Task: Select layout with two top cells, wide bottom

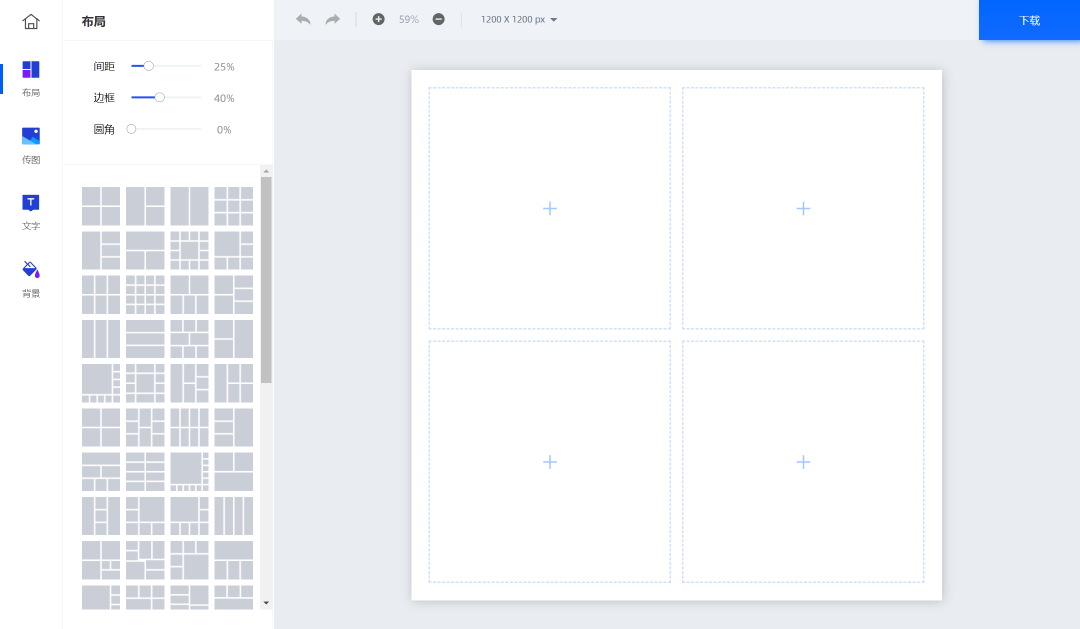Action: [x=233, y=471]
